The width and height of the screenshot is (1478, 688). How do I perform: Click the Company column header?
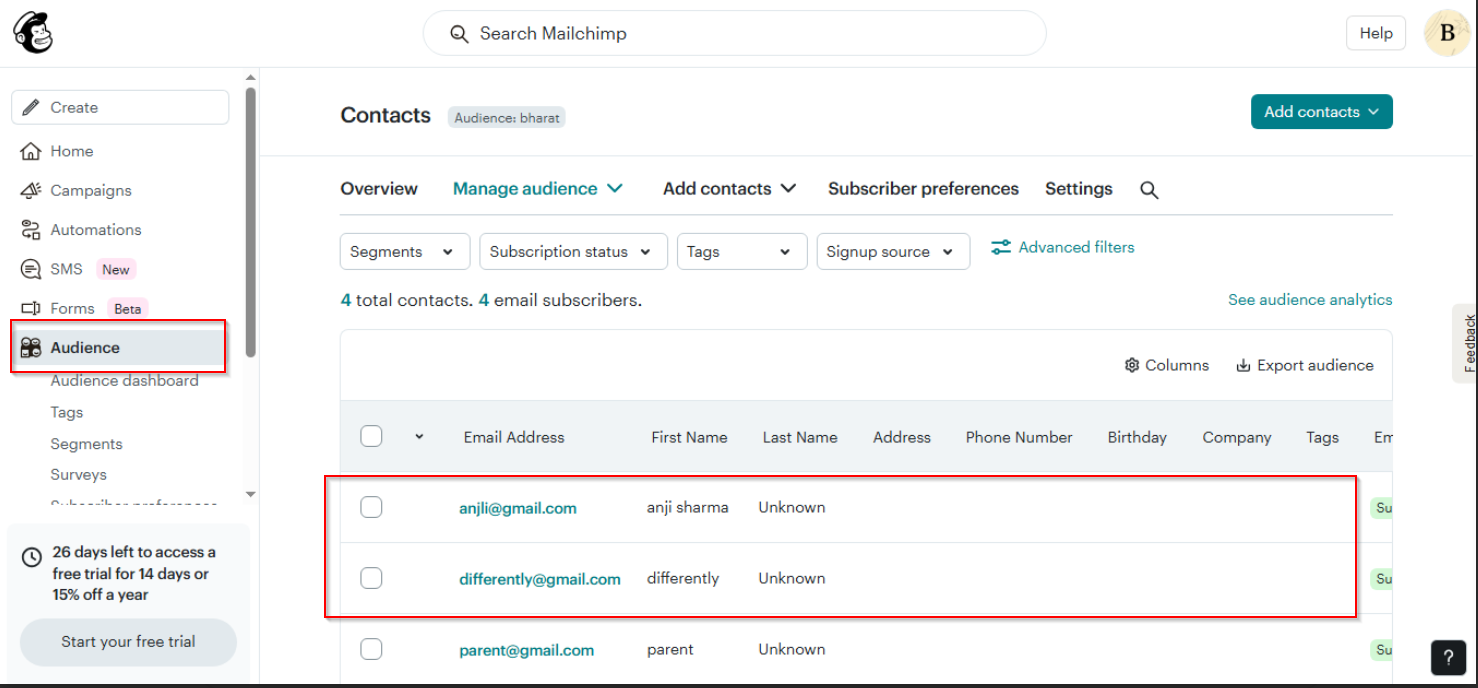pyautogui.click(x=1237, y=437)
